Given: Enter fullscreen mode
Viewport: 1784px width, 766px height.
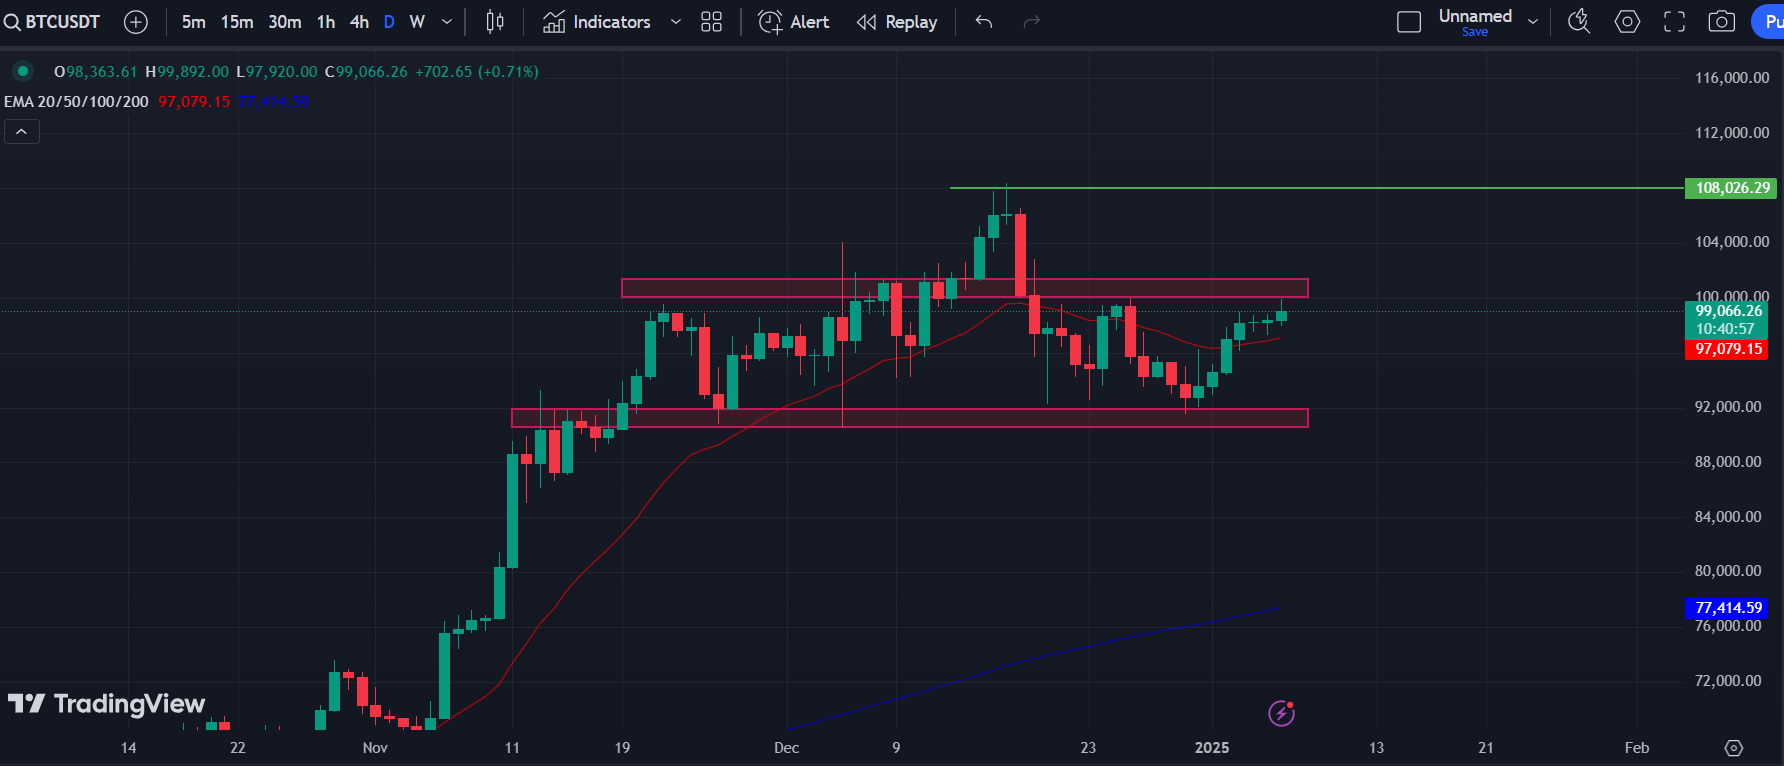Looking at the screenshot, I should pyautogui.click(x=1674, y=22).
